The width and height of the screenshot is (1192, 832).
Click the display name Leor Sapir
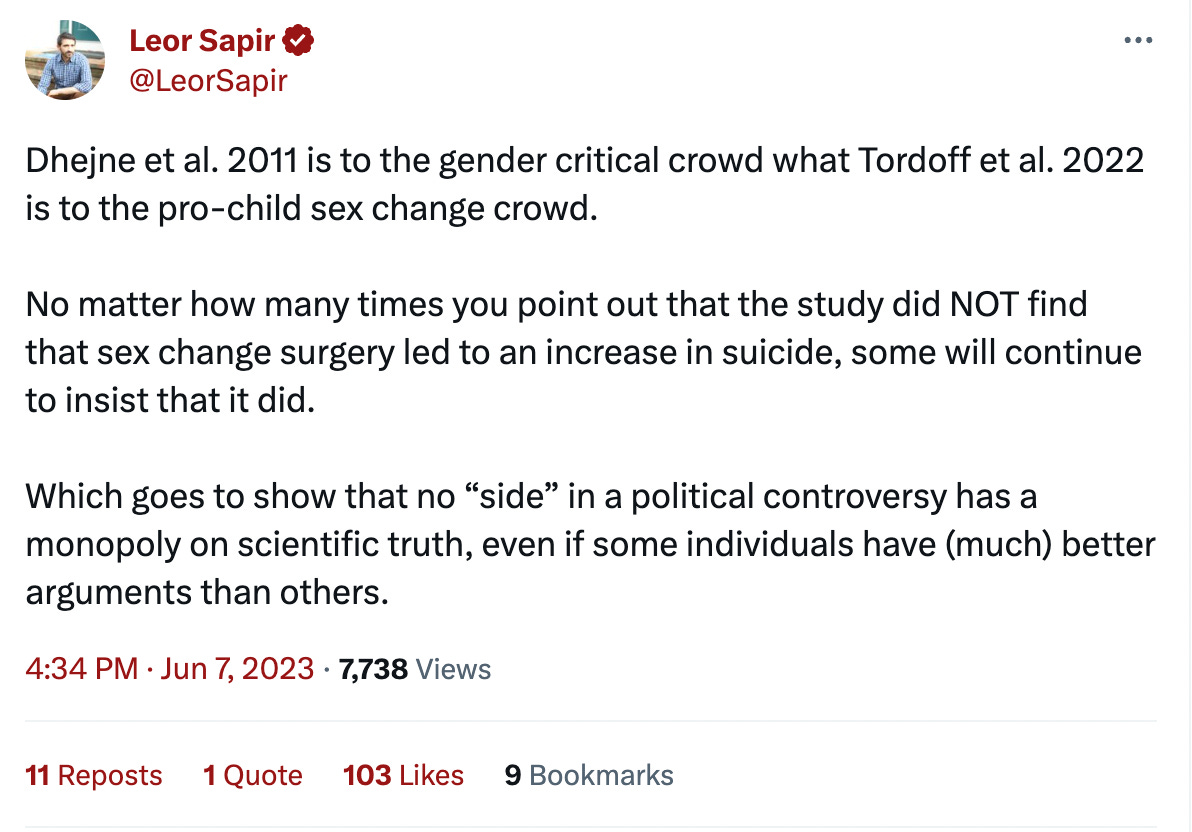coord(200,40)
